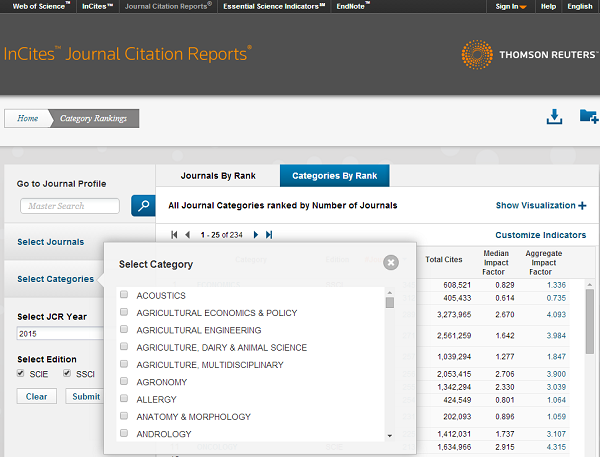Click Aggregate Impact Factor column header

coord(543,263)
